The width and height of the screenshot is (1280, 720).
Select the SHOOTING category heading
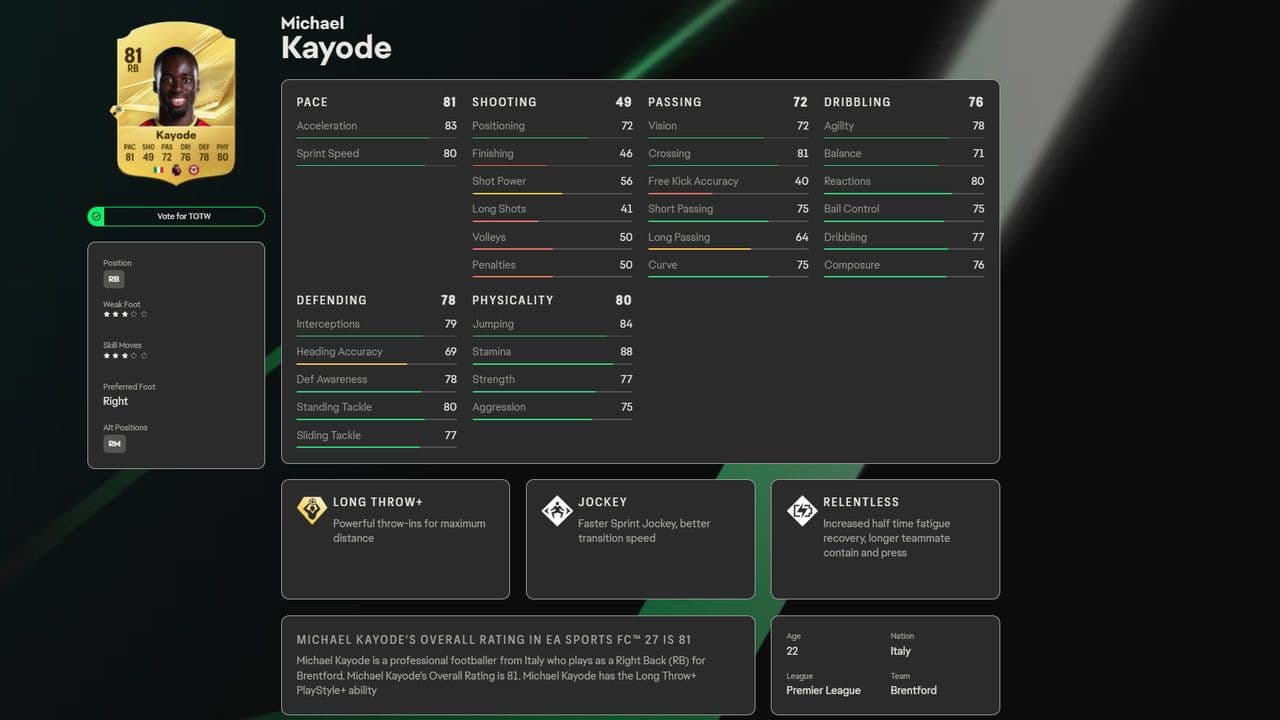(504, 102)
